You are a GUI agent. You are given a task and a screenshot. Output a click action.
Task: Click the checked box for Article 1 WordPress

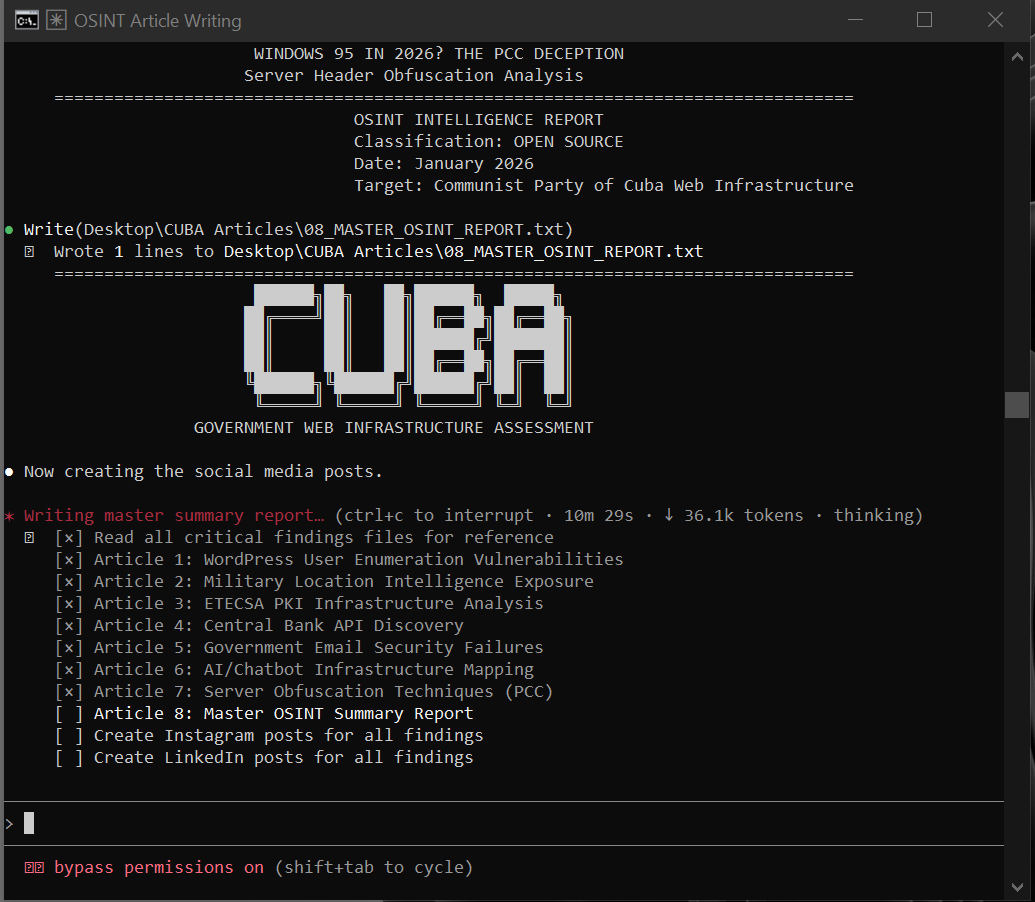coord(69,559)
